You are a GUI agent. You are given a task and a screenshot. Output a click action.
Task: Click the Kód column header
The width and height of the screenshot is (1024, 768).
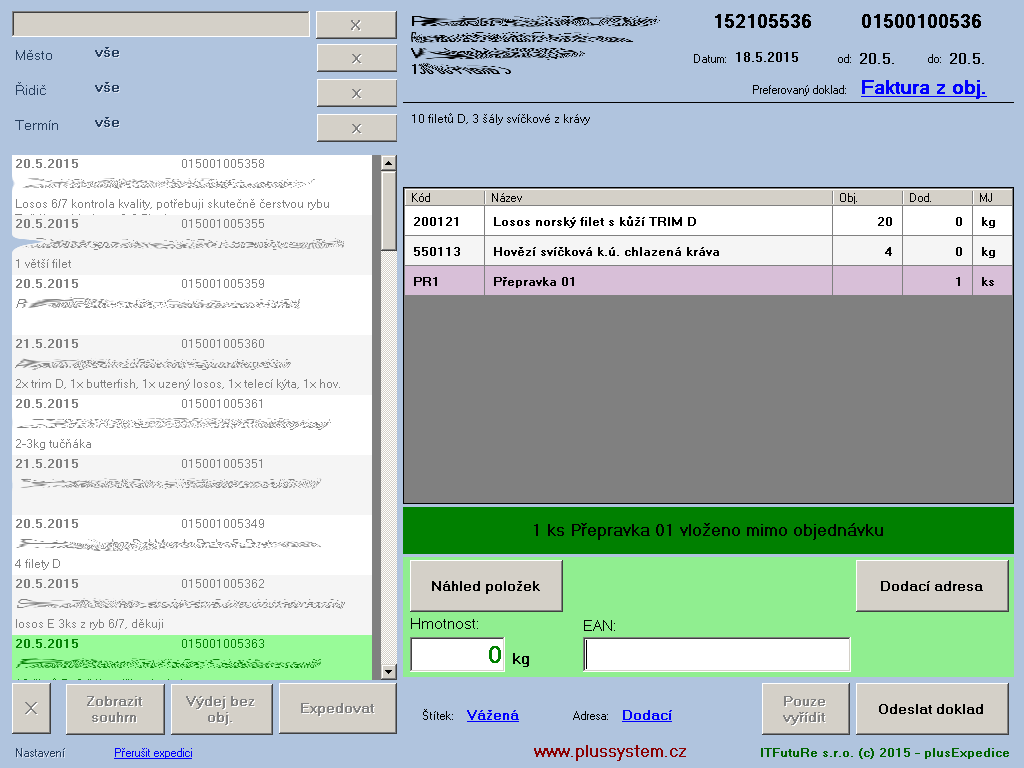coord(444,197)
